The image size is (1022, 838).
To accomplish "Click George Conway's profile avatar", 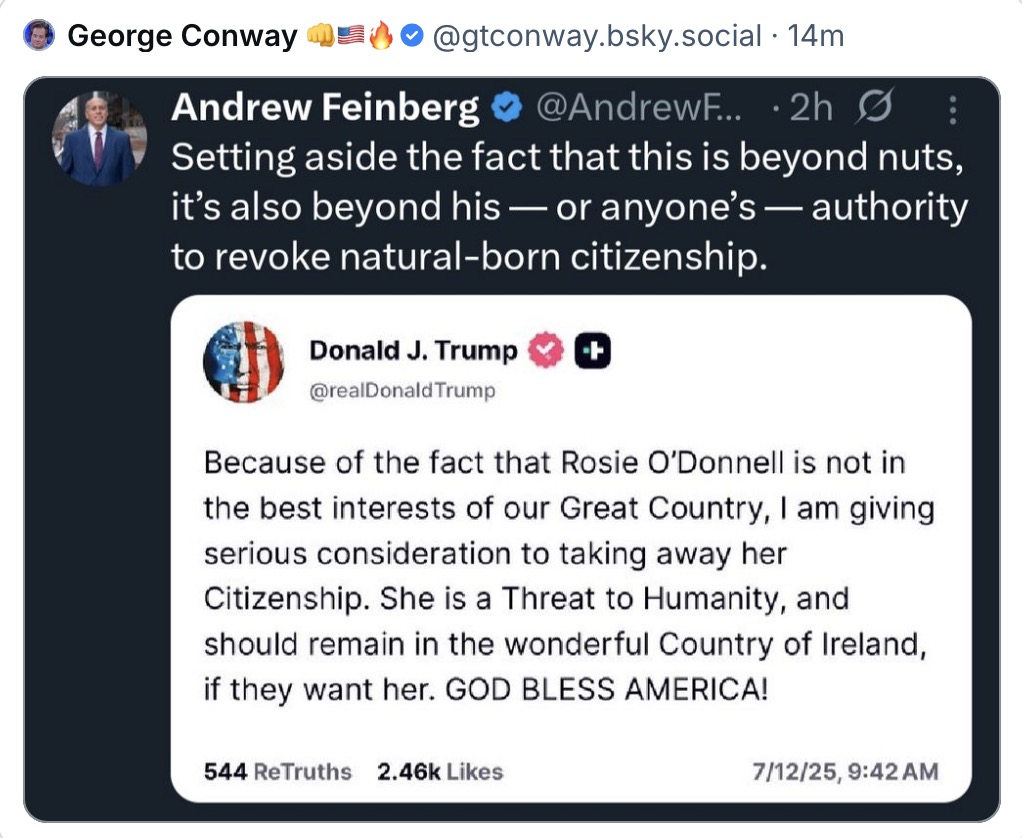I will tap(38, 37).
